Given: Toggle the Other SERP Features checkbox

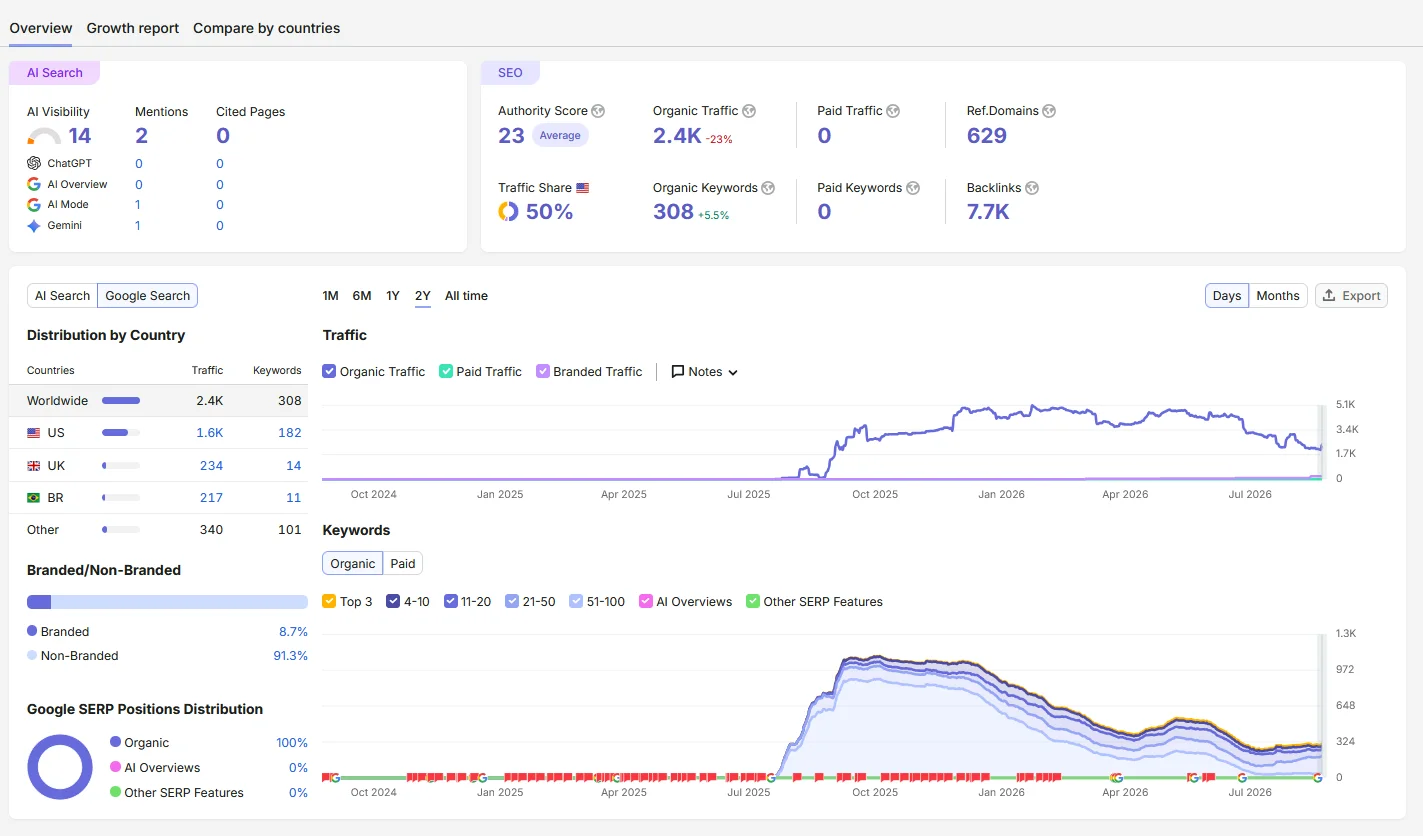Looking at the screenshot, I should [x=753, y=602].
